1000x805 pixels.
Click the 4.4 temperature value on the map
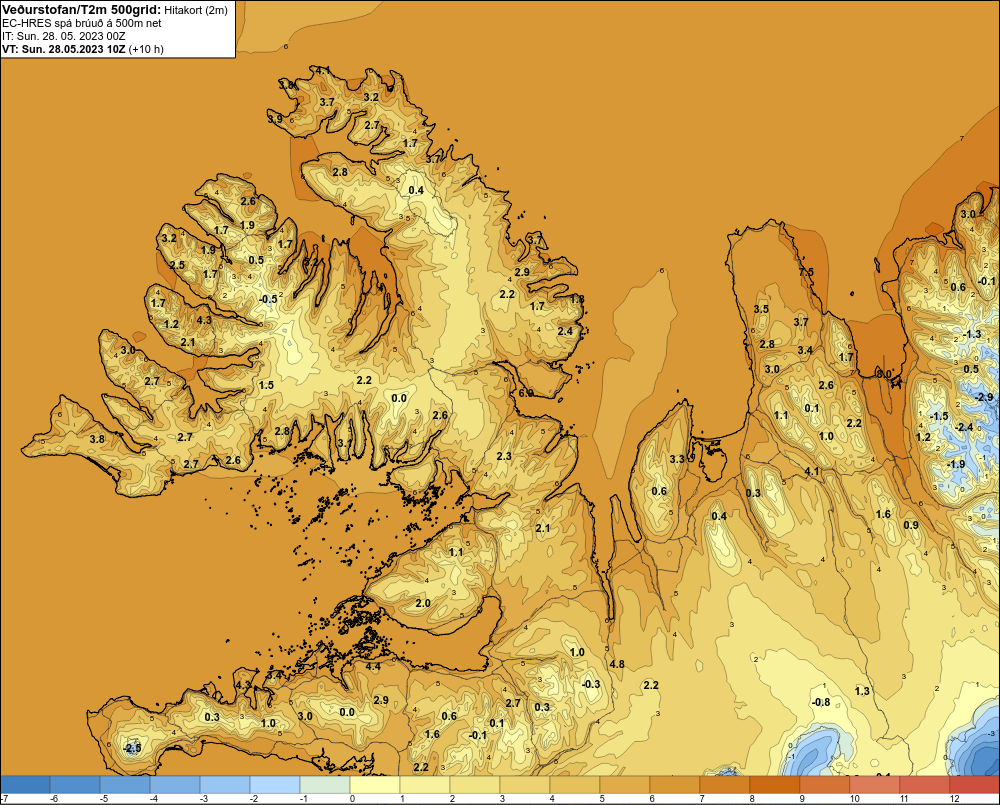point(373,666)
